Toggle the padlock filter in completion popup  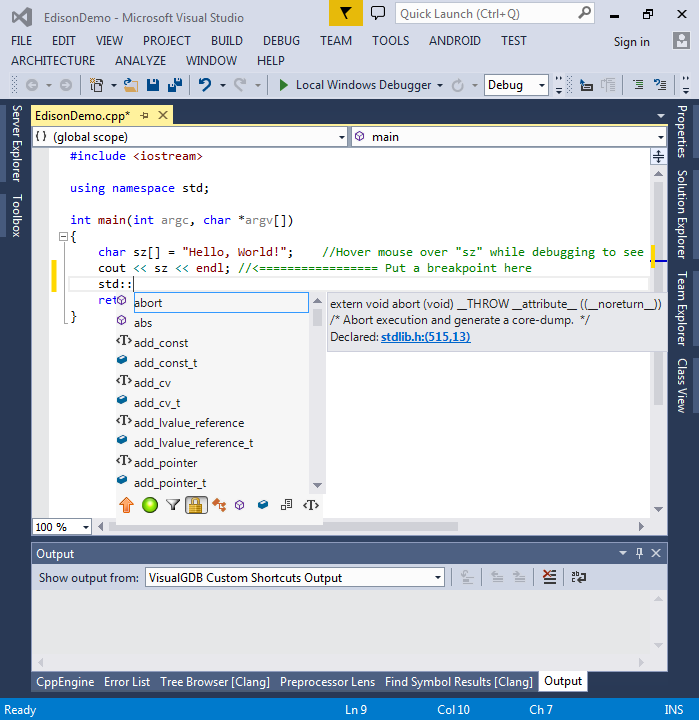pos(196,505)
